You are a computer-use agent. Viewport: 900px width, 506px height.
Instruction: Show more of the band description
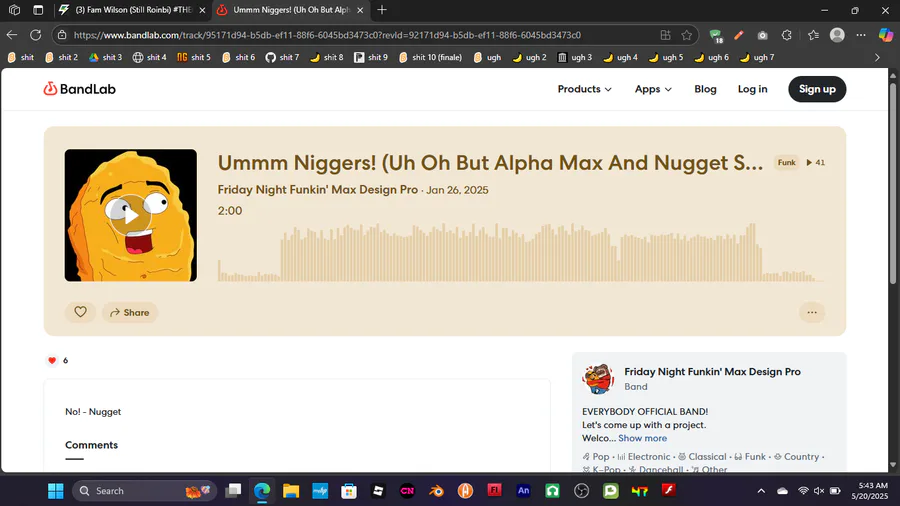[642, 438]
